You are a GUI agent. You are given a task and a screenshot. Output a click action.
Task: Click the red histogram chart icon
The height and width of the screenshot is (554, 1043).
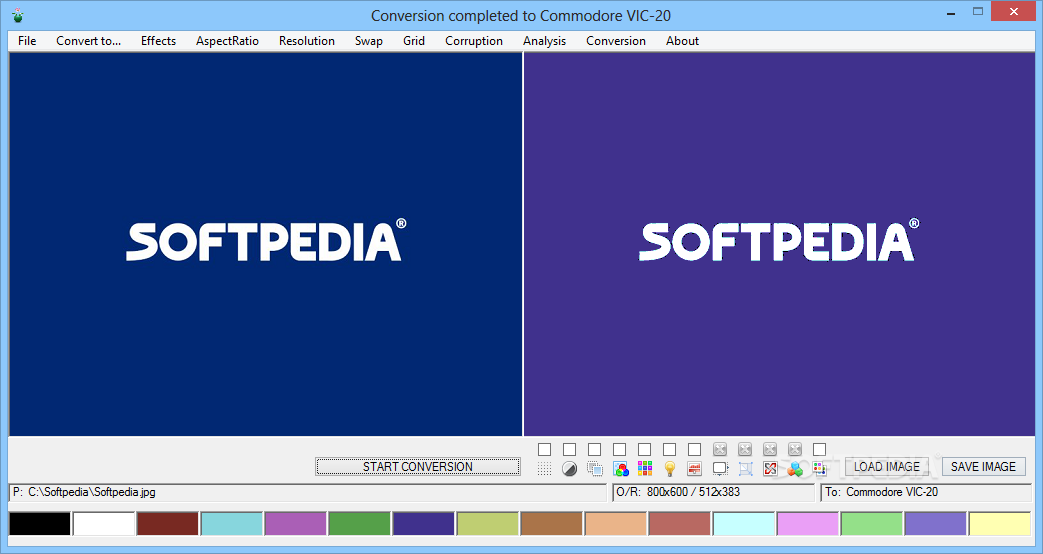point(694,469)
